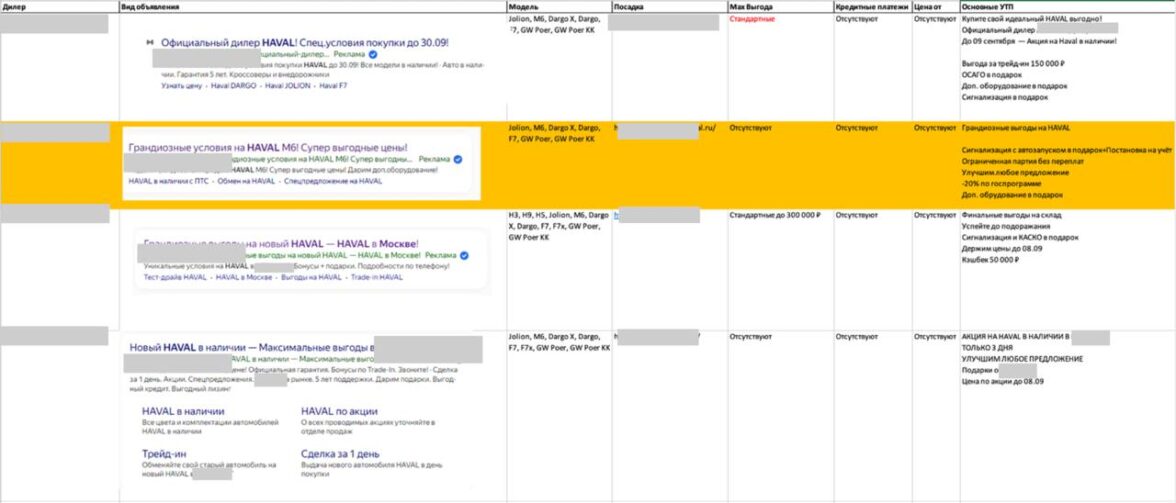The height and width of the screenshot is (503, 1176).
Task: Open the Haval F7 sitelink
Action: pos(334,85)
